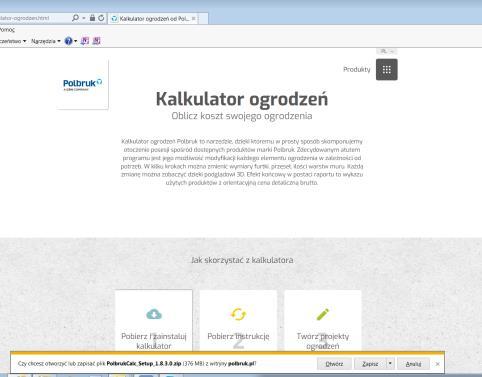Click the search magnifier in address bar

point(76,18)
